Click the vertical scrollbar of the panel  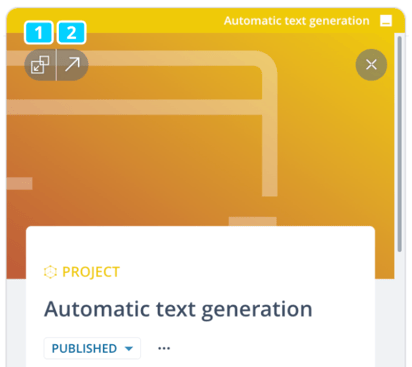(400, 143)
